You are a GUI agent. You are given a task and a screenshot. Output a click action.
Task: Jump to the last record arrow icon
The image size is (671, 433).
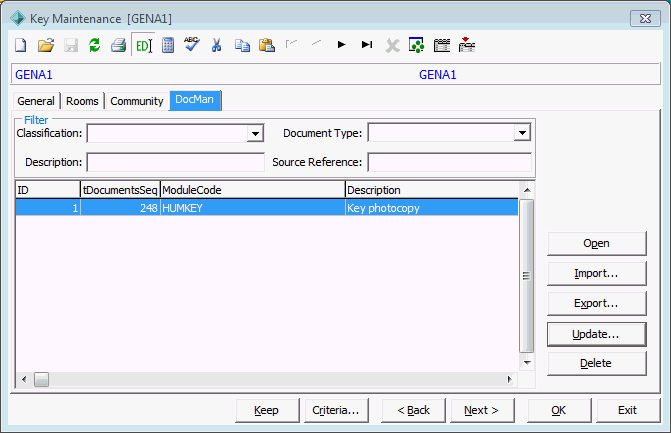tap(367, 44)
